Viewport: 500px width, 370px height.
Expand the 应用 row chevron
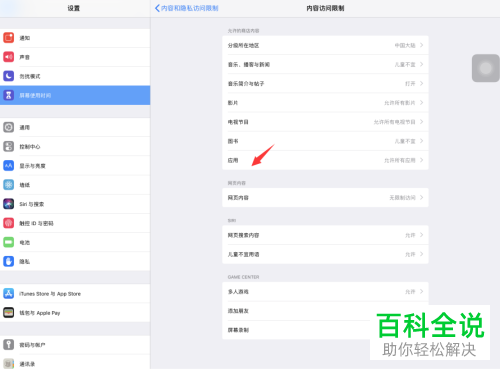click(422, 160)
